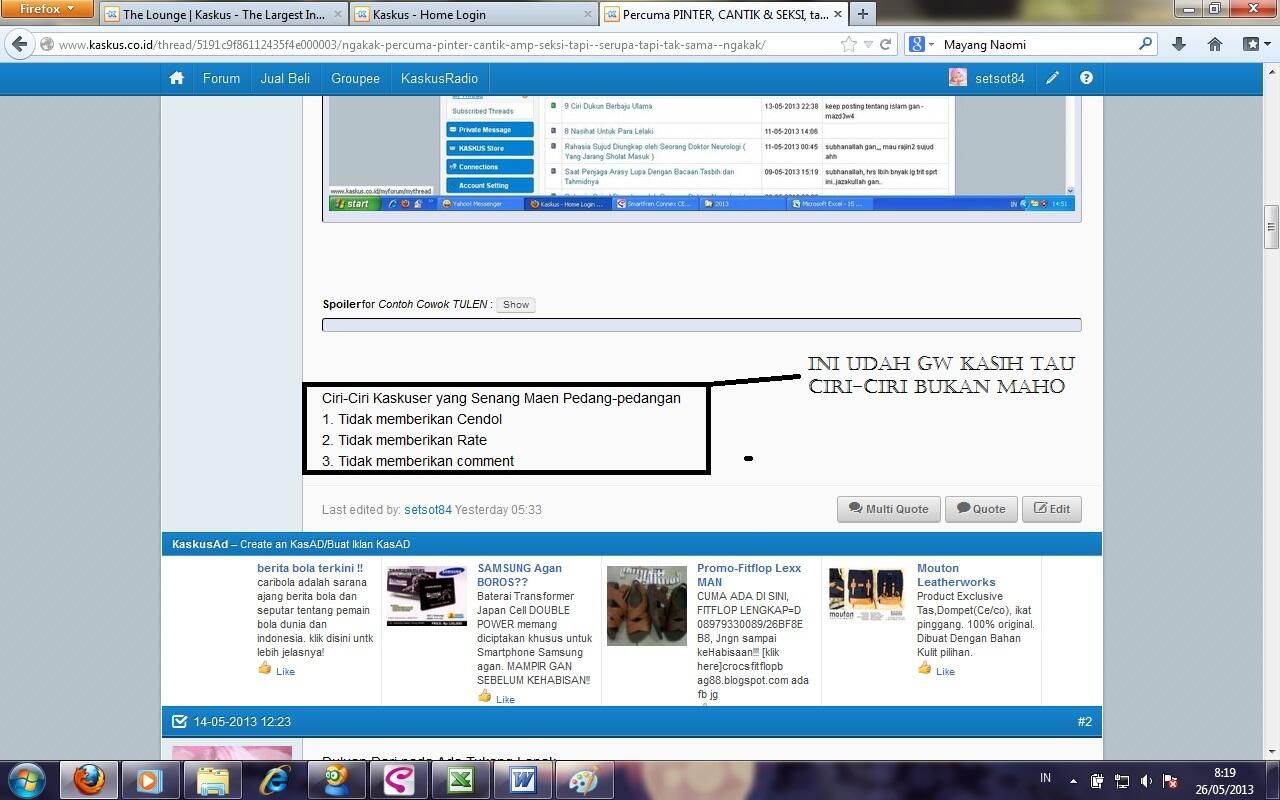The image size is (1280, 800).
Task: Click the Edit post button
Action: point(1052,509)
